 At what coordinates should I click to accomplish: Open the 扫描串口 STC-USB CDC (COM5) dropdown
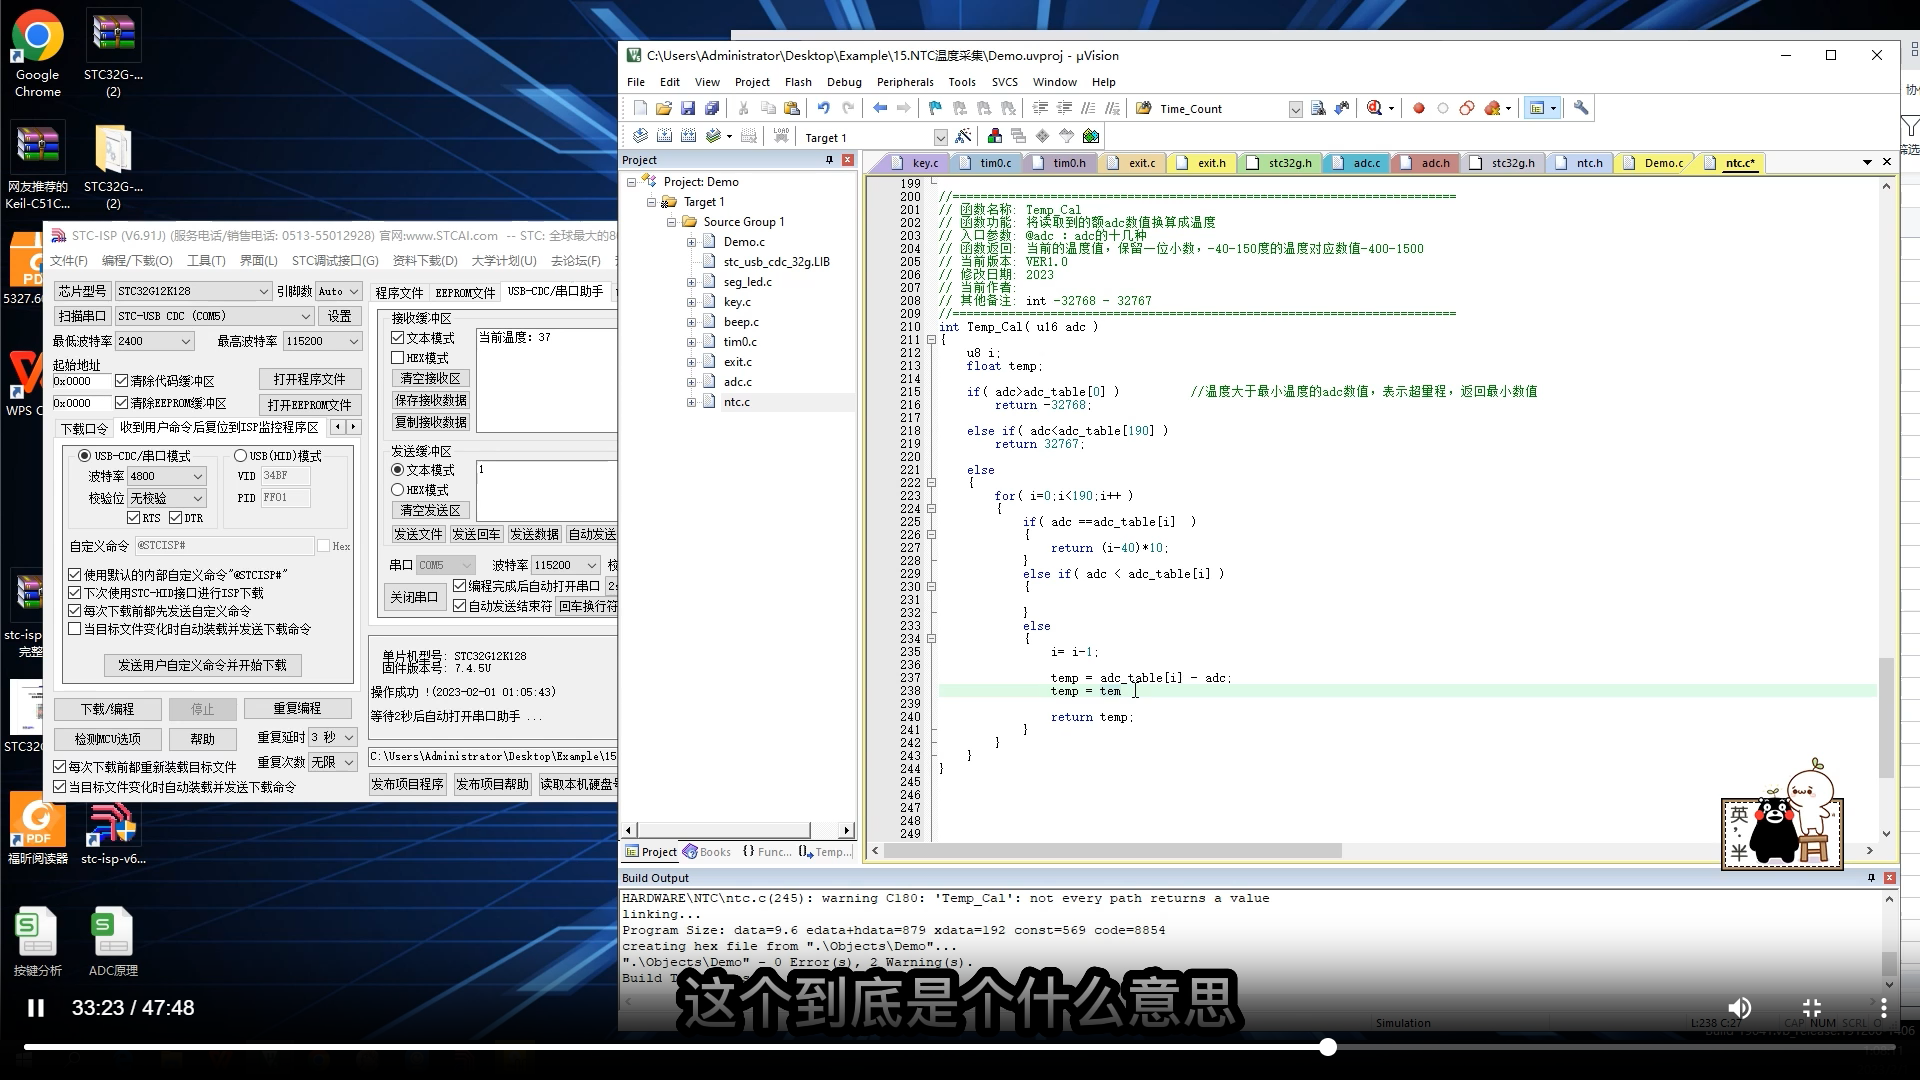point(215,316)
